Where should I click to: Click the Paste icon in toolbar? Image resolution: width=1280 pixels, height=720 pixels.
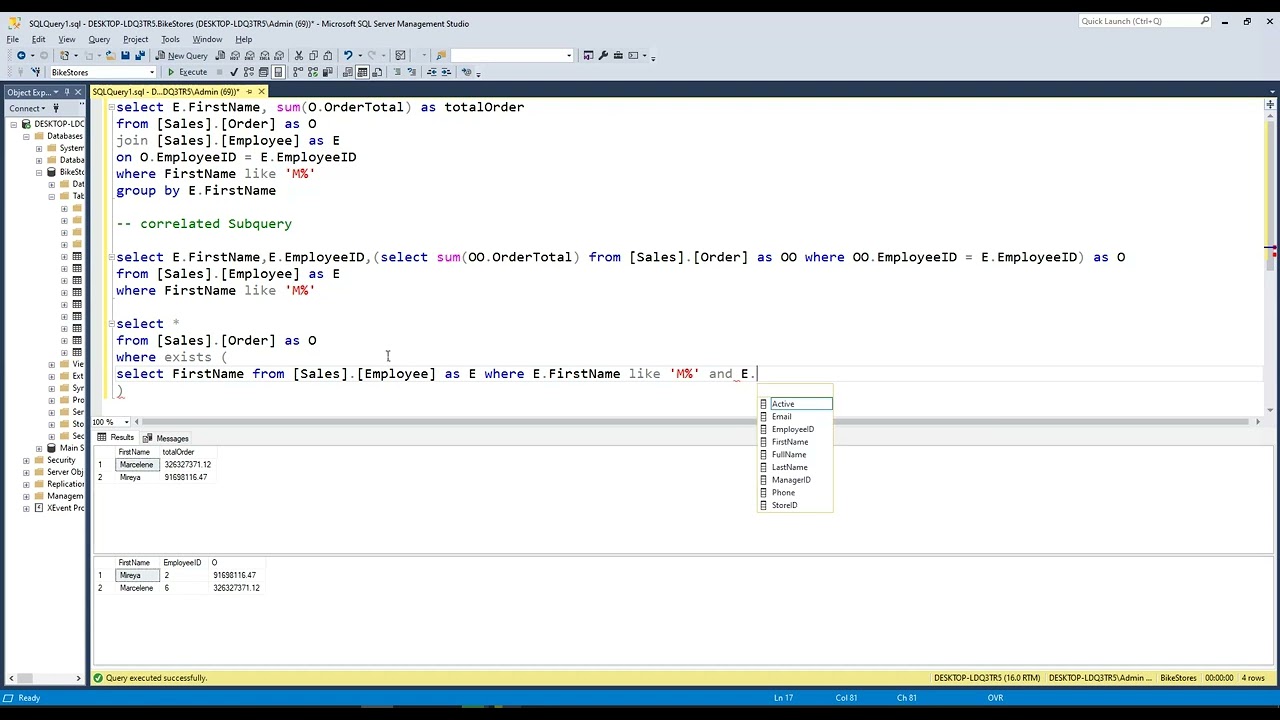[327, 56]
